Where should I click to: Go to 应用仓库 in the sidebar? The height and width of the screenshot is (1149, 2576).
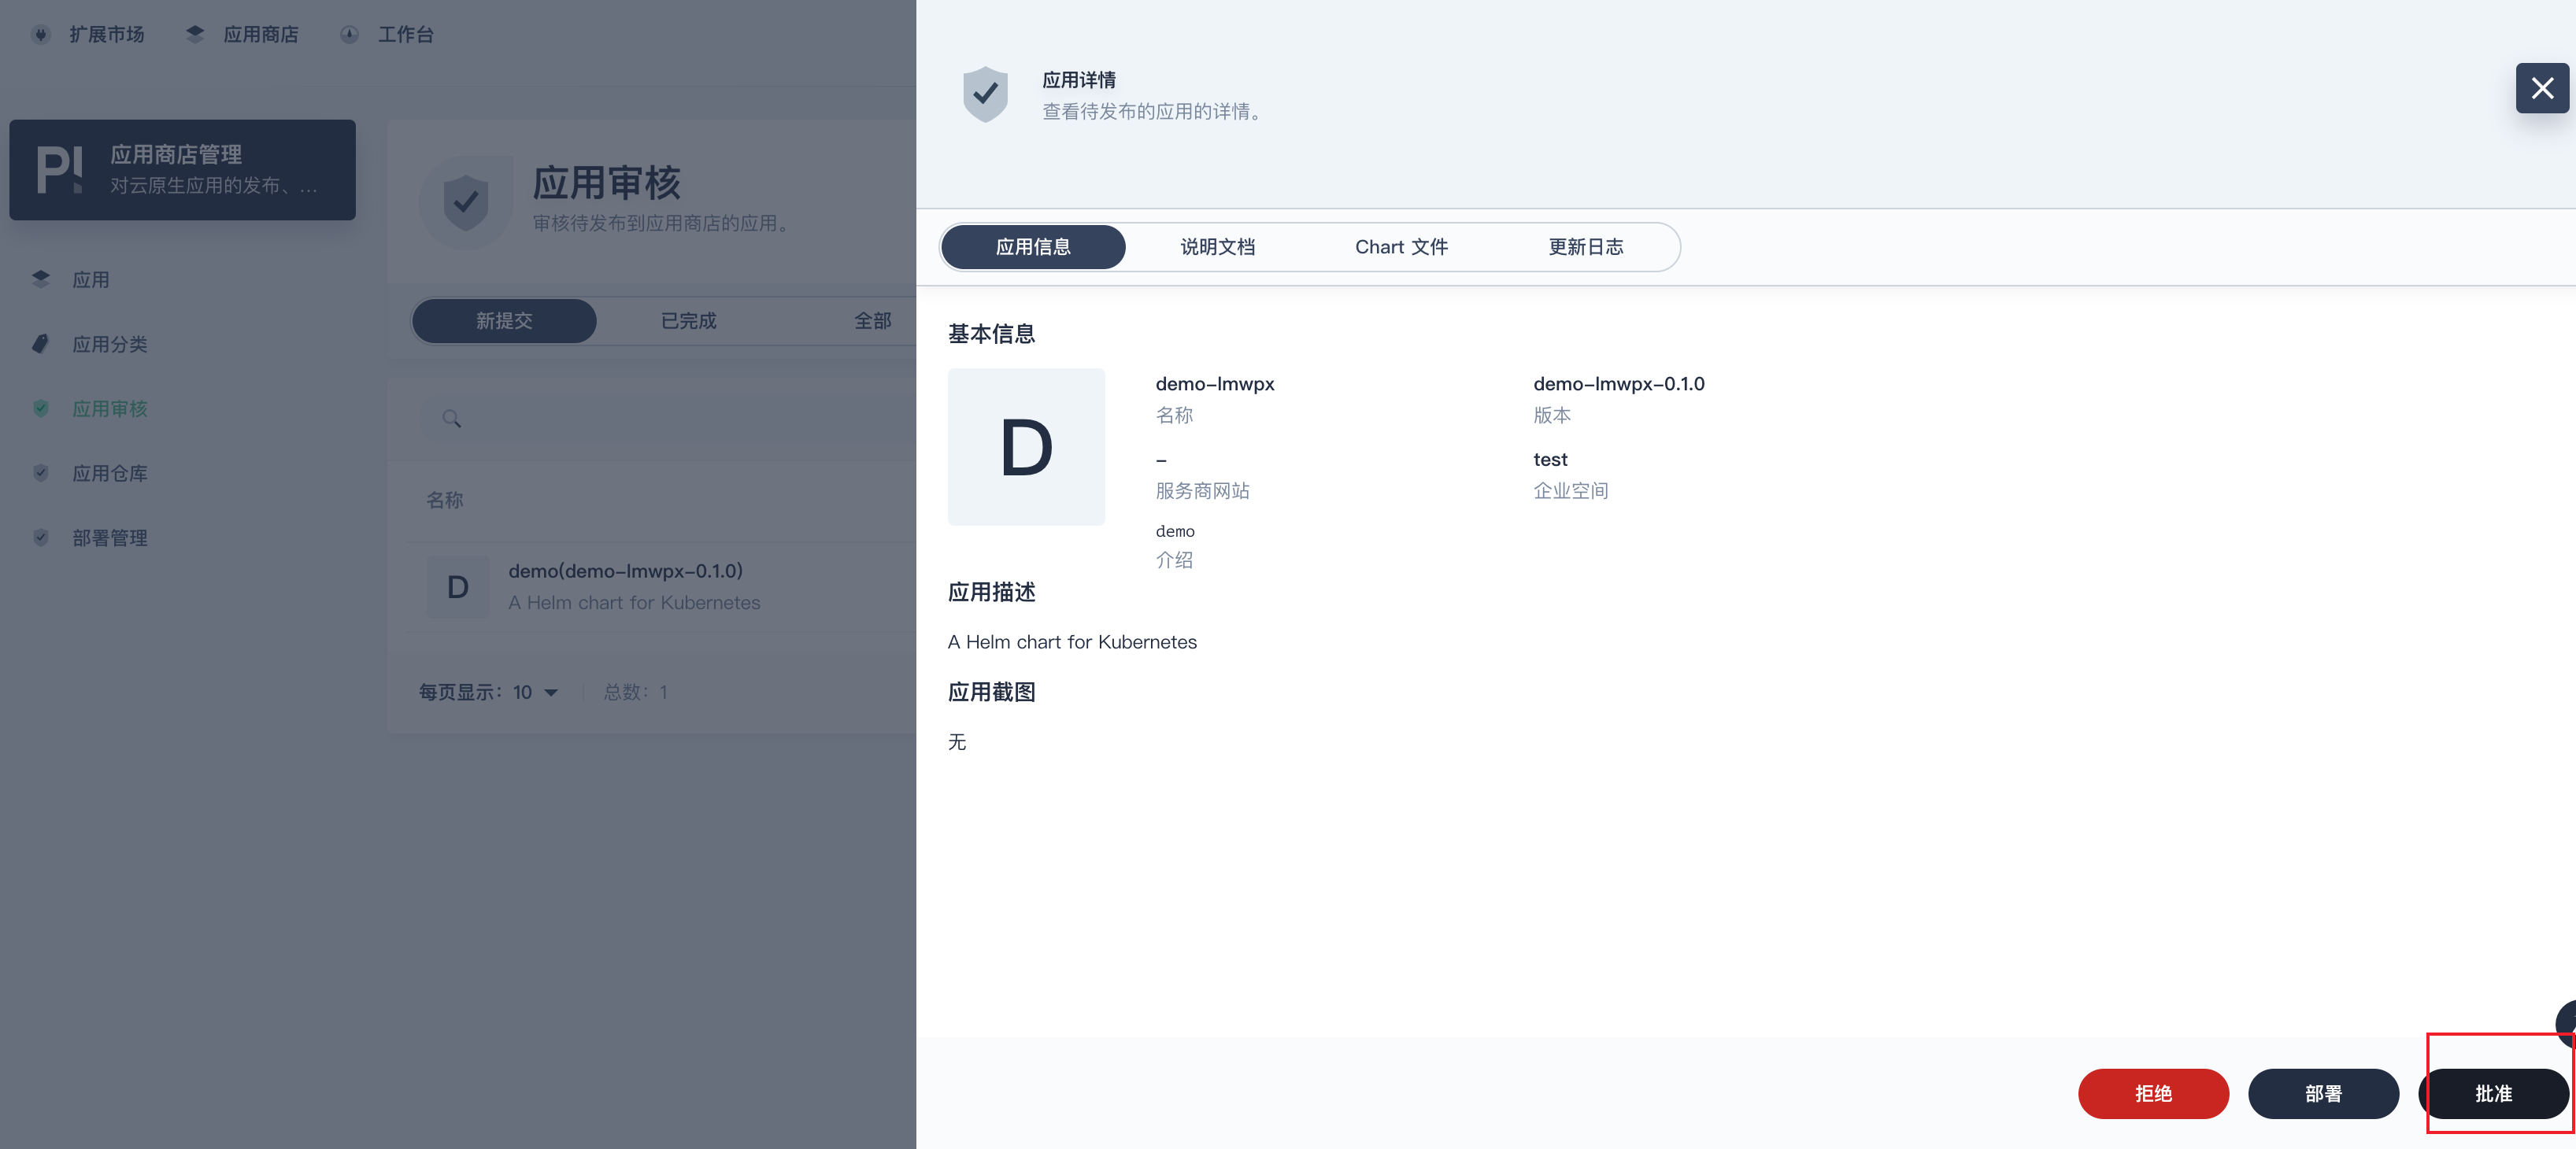110,473
